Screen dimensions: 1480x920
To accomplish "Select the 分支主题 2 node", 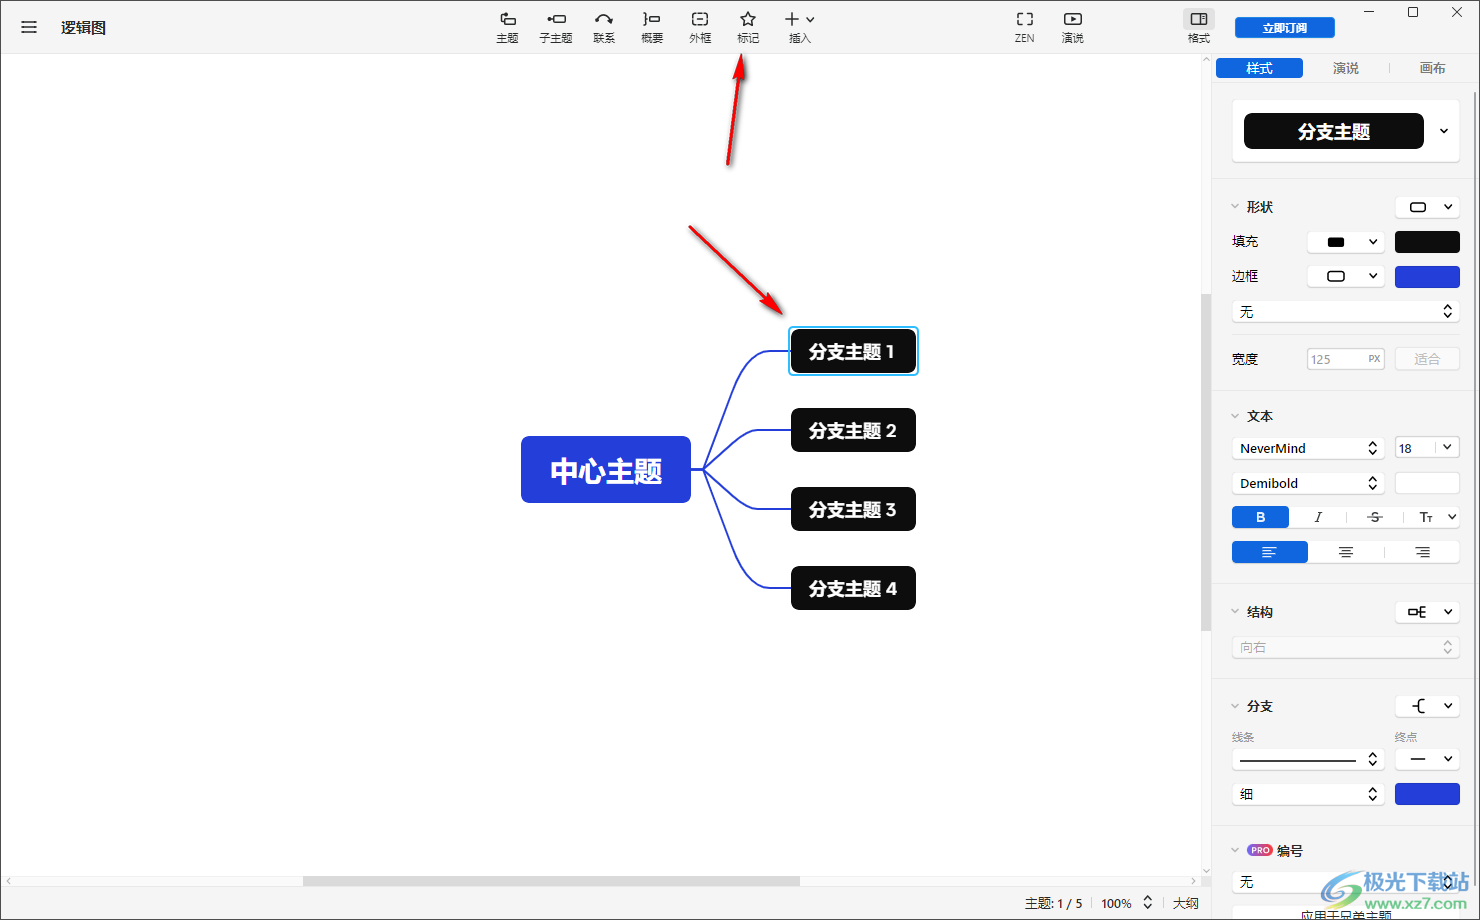I will tap(853, 430).
